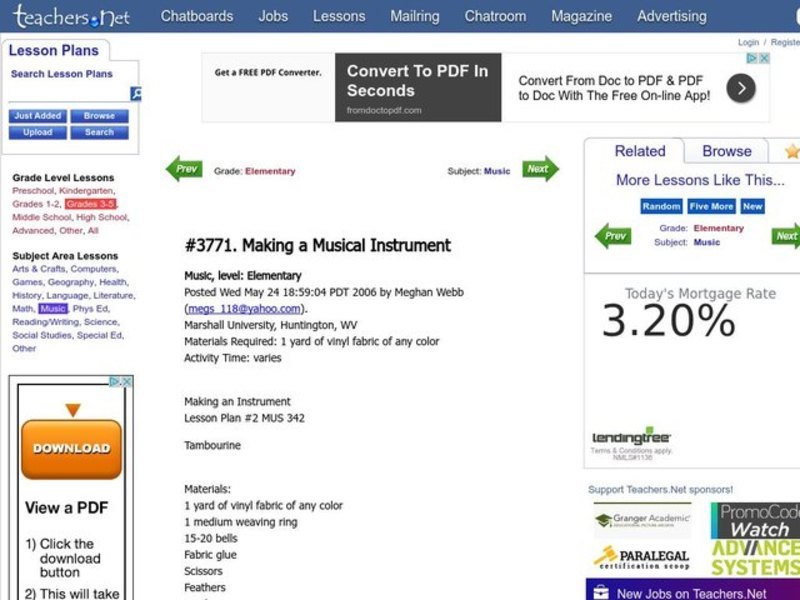
Task: Open the Magazine navigation item
Action: tap(582, 16)
